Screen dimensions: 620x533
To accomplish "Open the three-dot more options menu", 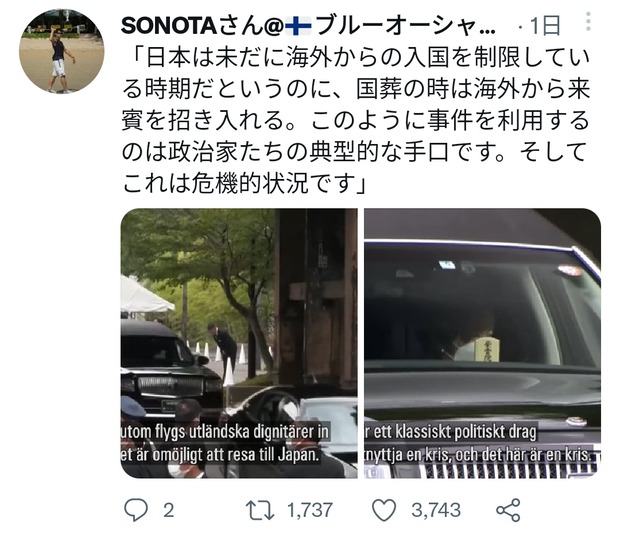I will click(x=588, y=21).
